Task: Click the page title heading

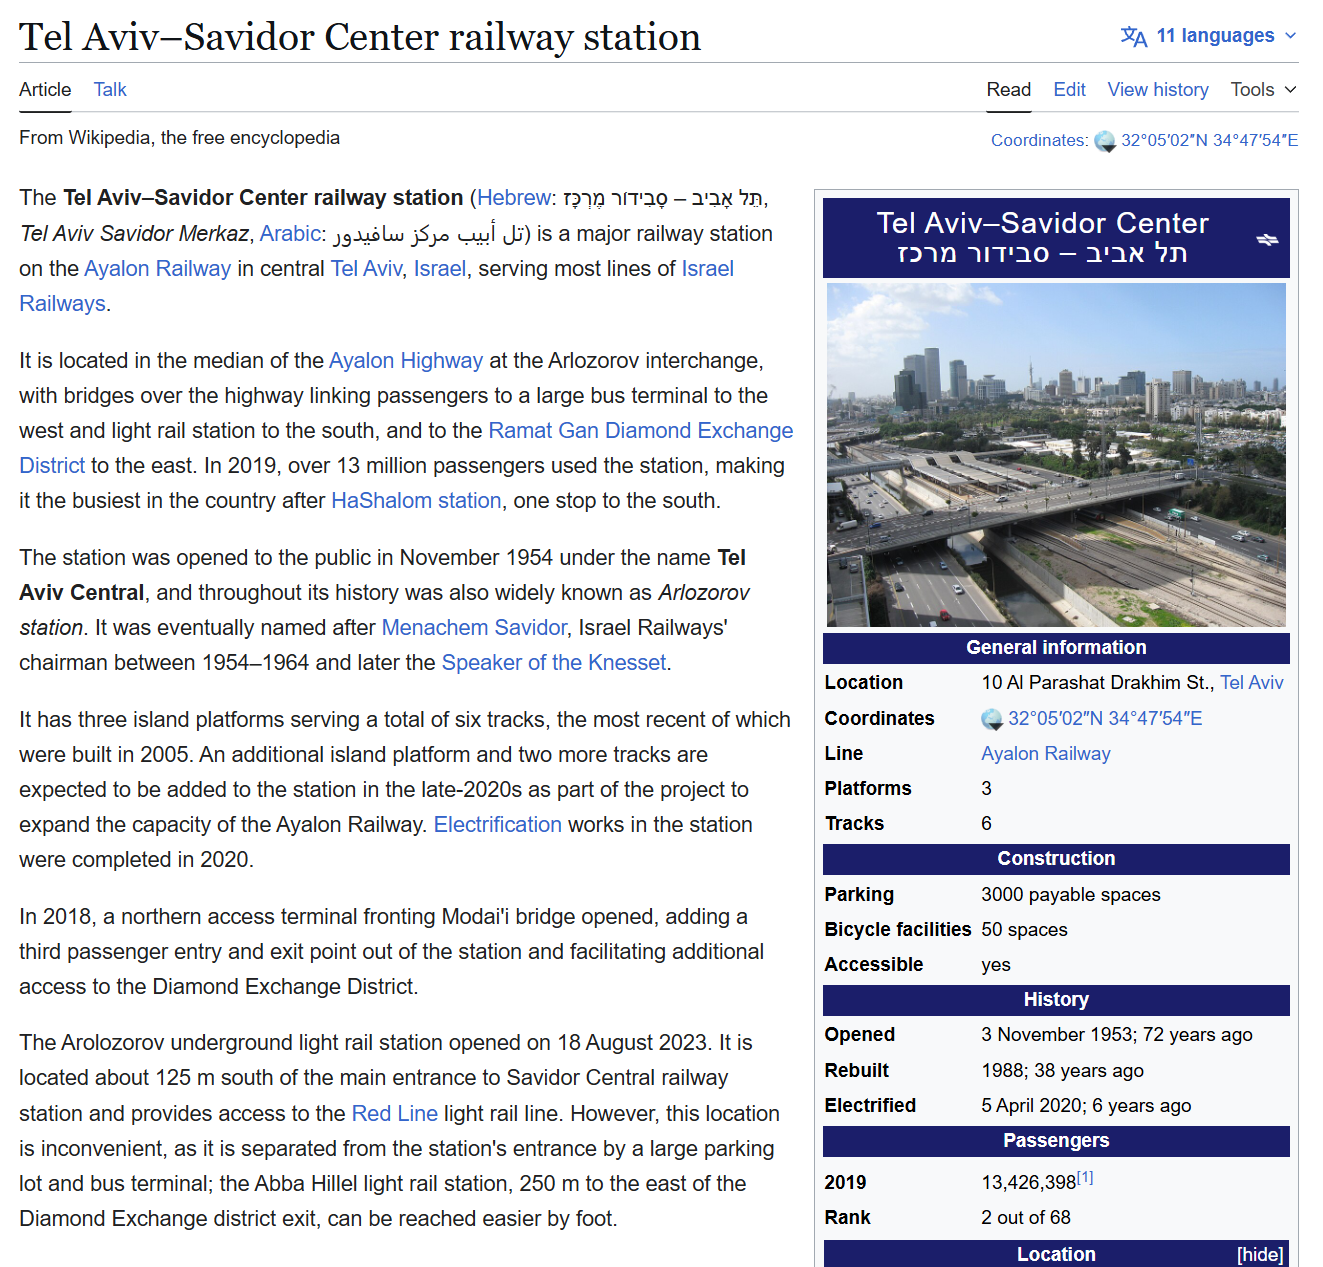Action: [360, 37]
